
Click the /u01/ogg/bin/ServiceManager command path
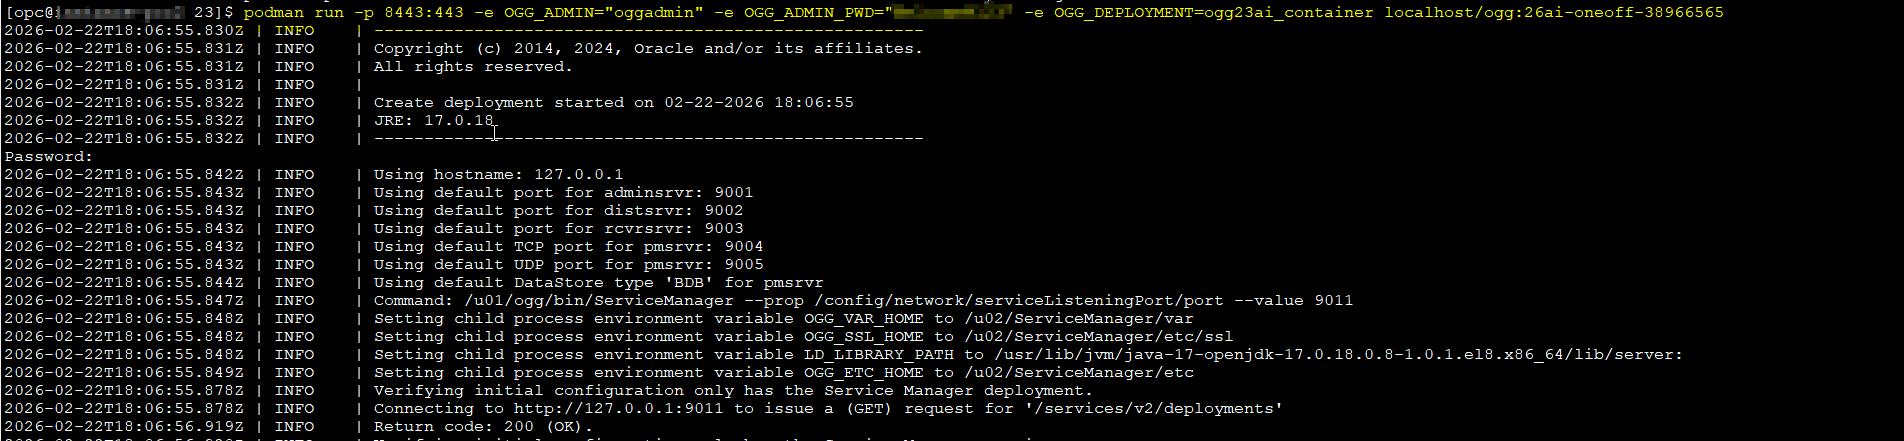598,300
